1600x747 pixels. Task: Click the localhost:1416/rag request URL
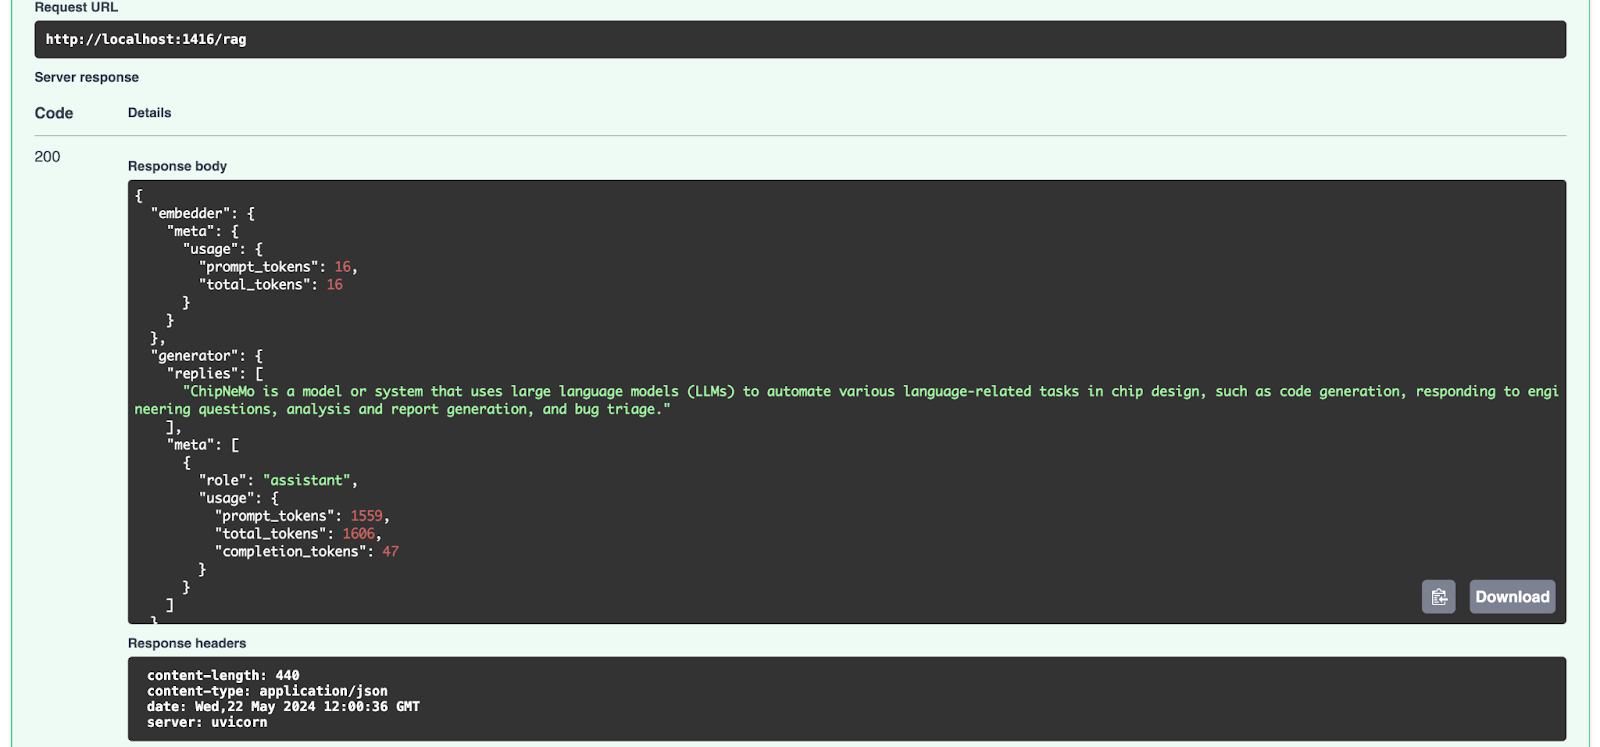pos(146,39)
